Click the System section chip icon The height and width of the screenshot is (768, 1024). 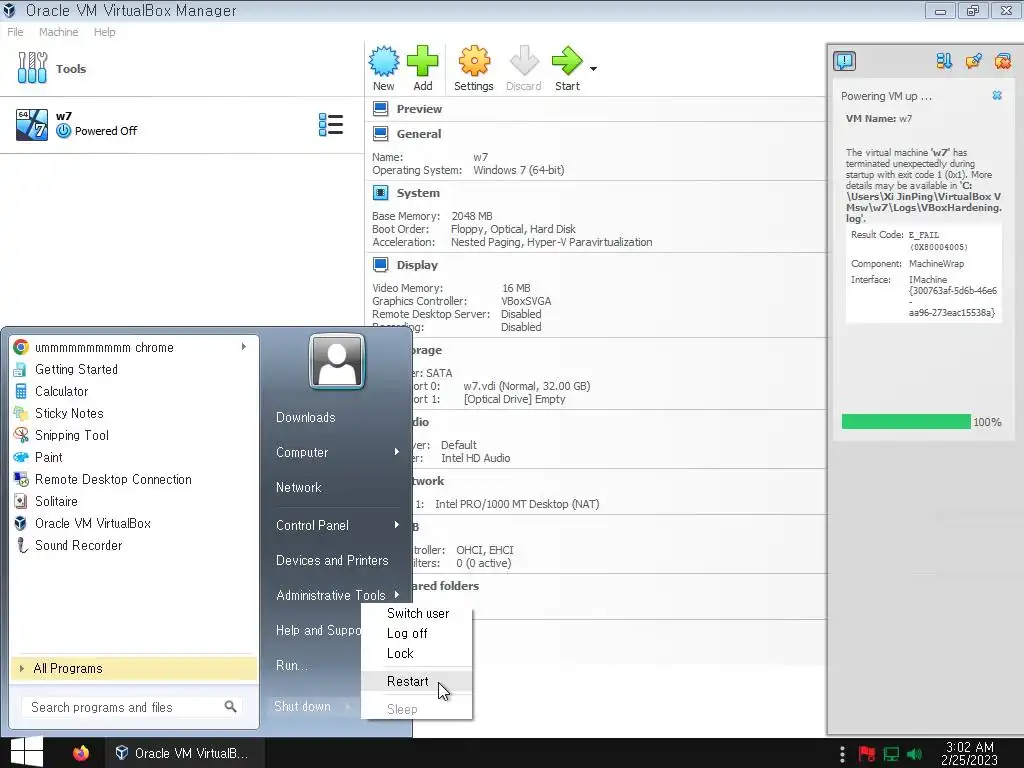[380, 193]
